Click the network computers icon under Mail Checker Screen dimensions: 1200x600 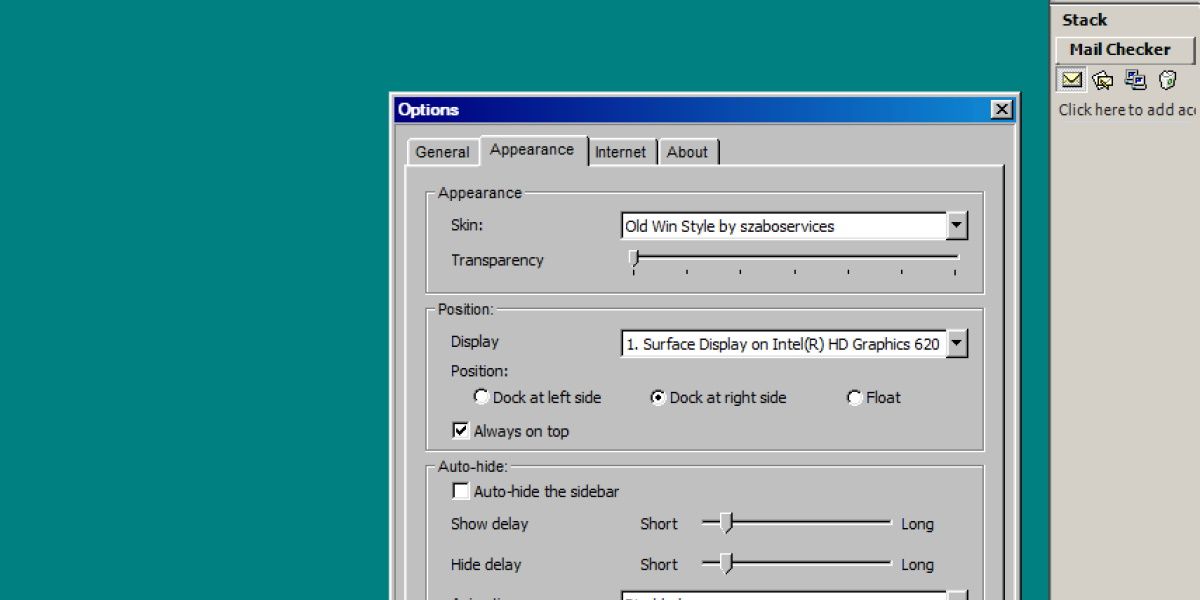pyautogui.click(x=1135, y=80)
